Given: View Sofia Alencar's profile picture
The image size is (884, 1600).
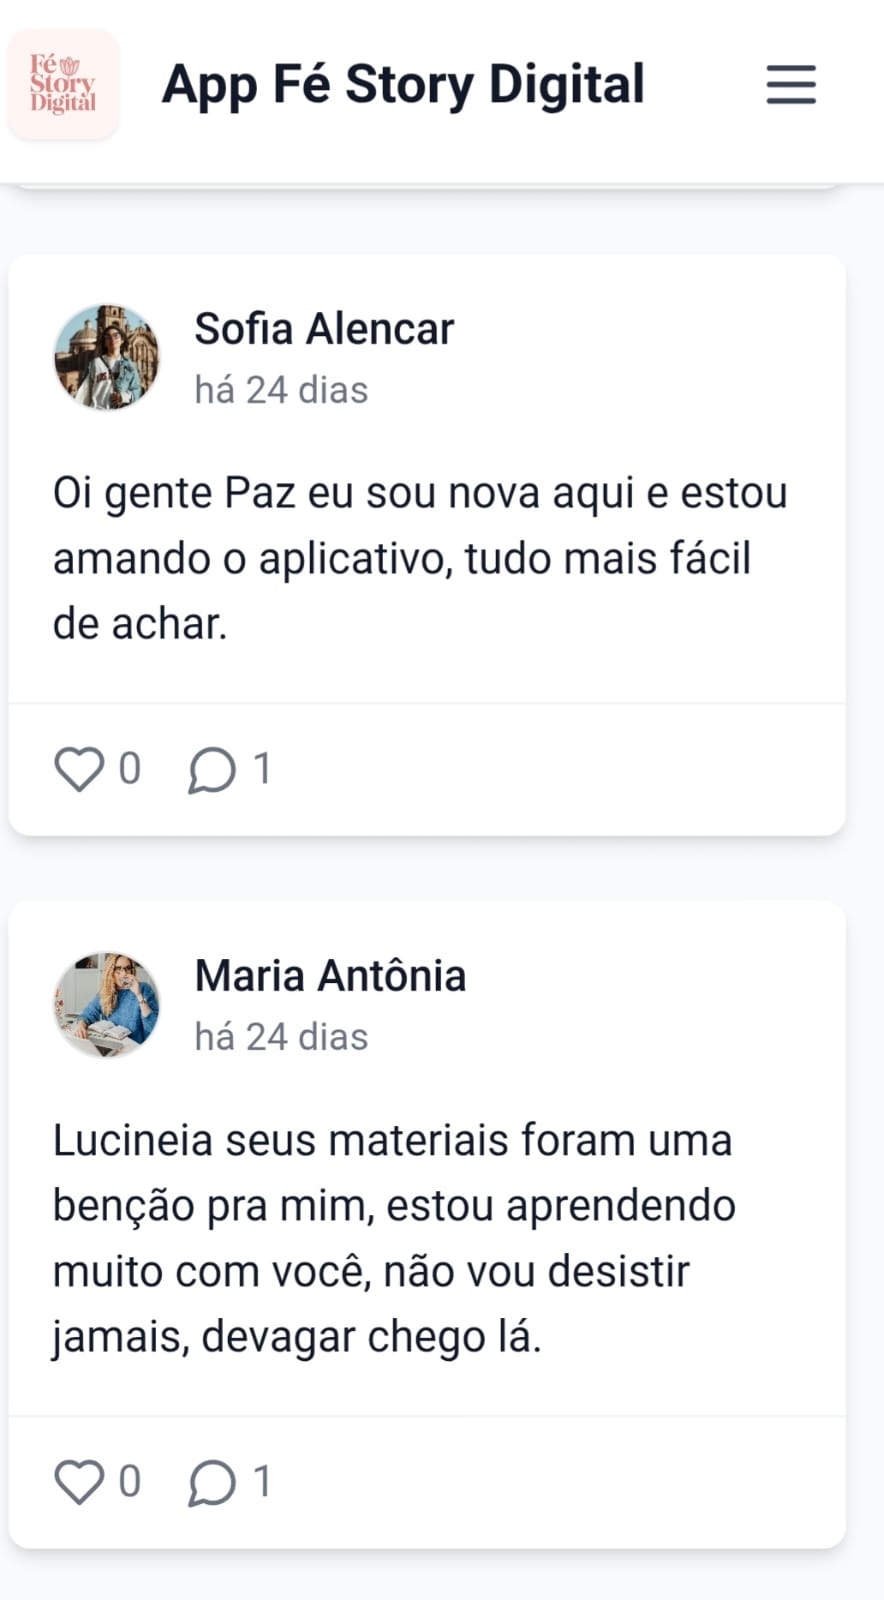Looking at the screenshot, I should (x=106, y=357).
